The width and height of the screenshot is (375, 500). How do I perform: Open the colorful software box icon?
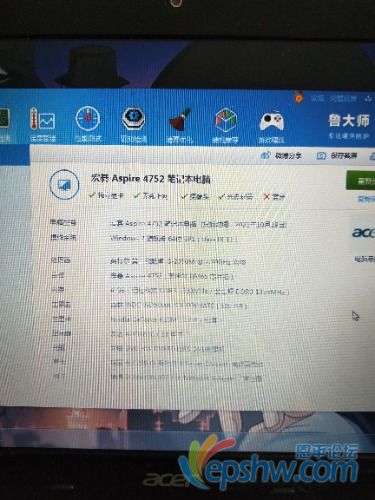pyautogui.click(x=225, y=120)
